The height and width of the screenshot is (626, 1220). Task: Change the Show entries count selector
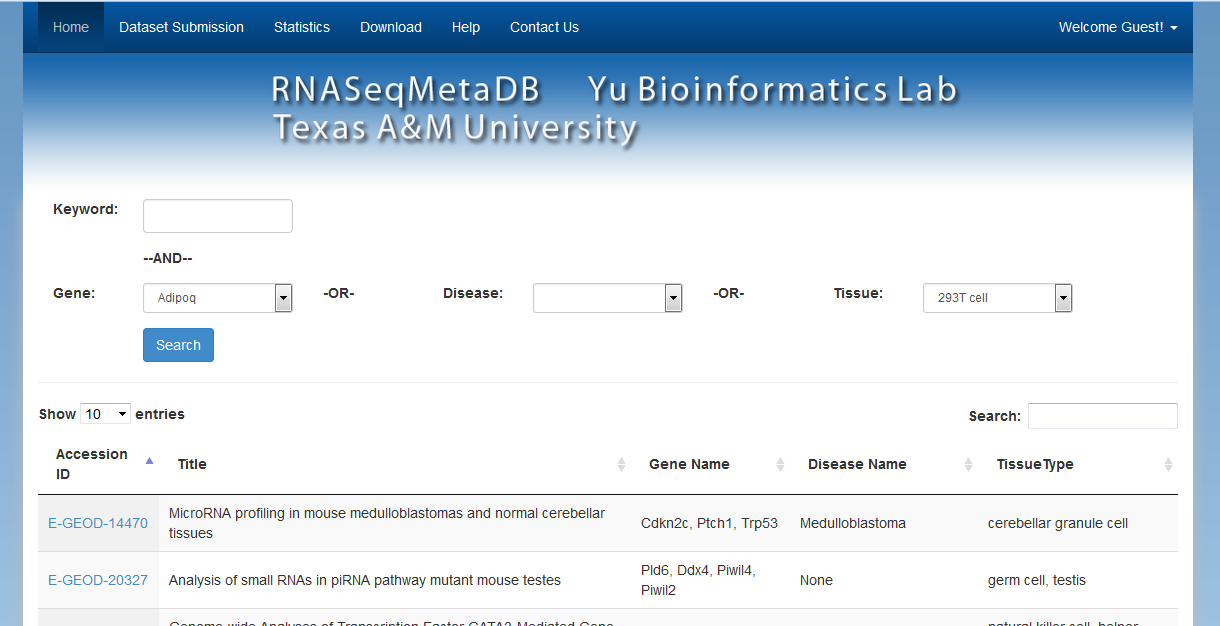point(106,414)
